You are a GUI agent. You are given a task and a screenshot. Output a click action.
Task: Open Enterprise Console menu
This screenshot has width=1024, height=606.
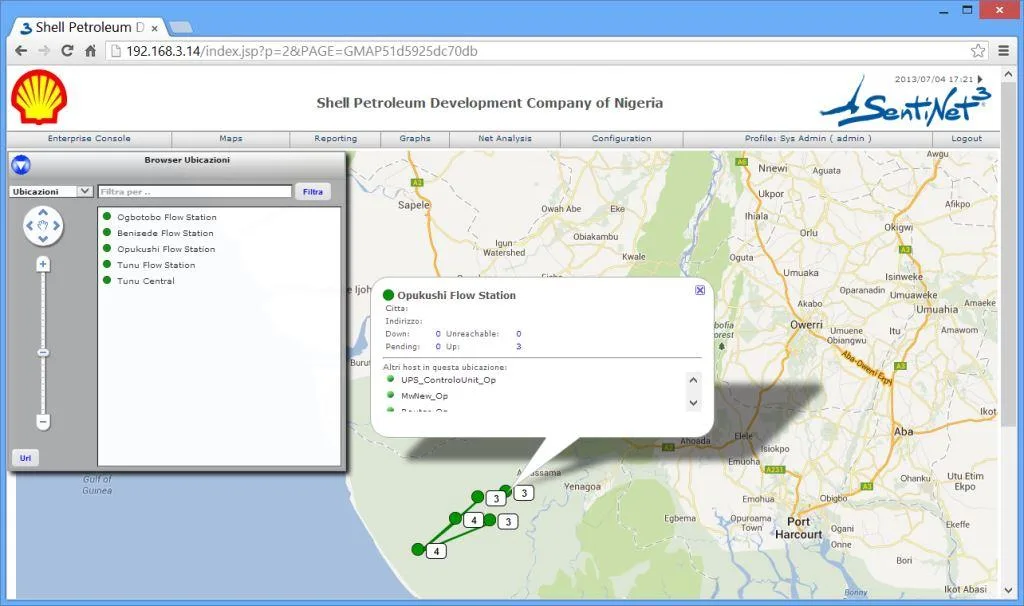pos(89,138)
